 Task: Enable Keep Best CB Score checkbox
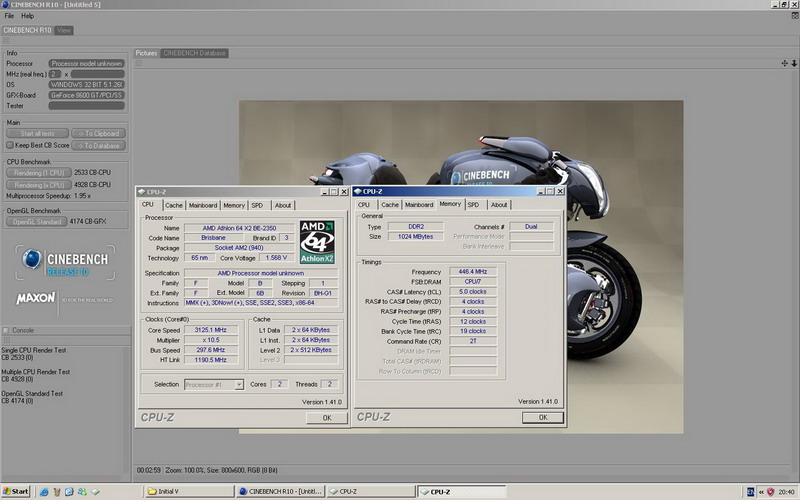[x=10, y=145]
